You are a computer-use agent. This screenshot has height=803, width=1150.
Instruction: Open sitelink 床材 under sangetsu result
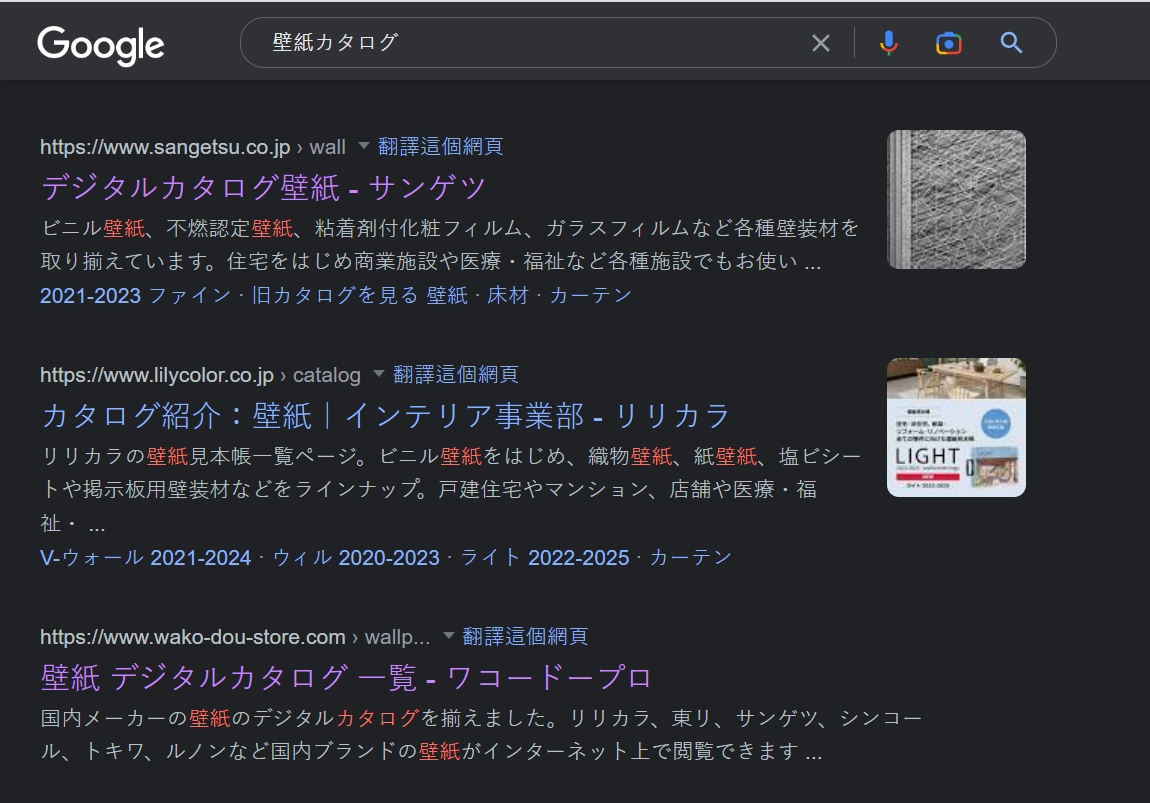click(x=508, y=296)
